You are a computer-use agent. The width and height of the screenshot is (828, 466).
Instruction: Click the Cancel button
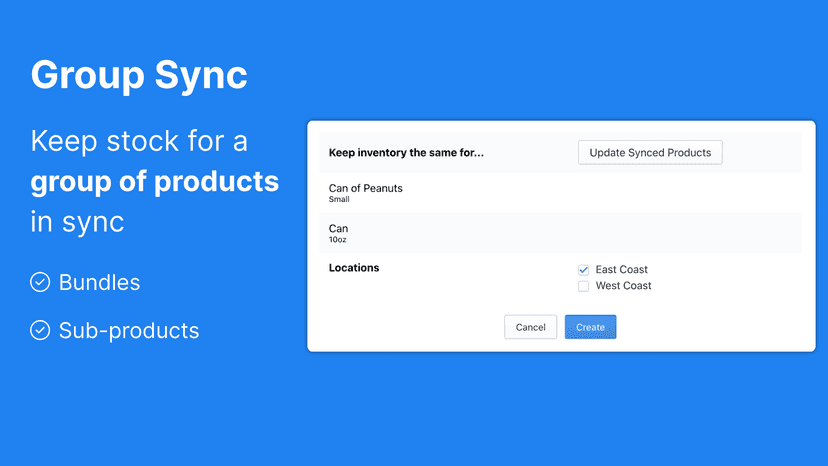click(530, 327)
